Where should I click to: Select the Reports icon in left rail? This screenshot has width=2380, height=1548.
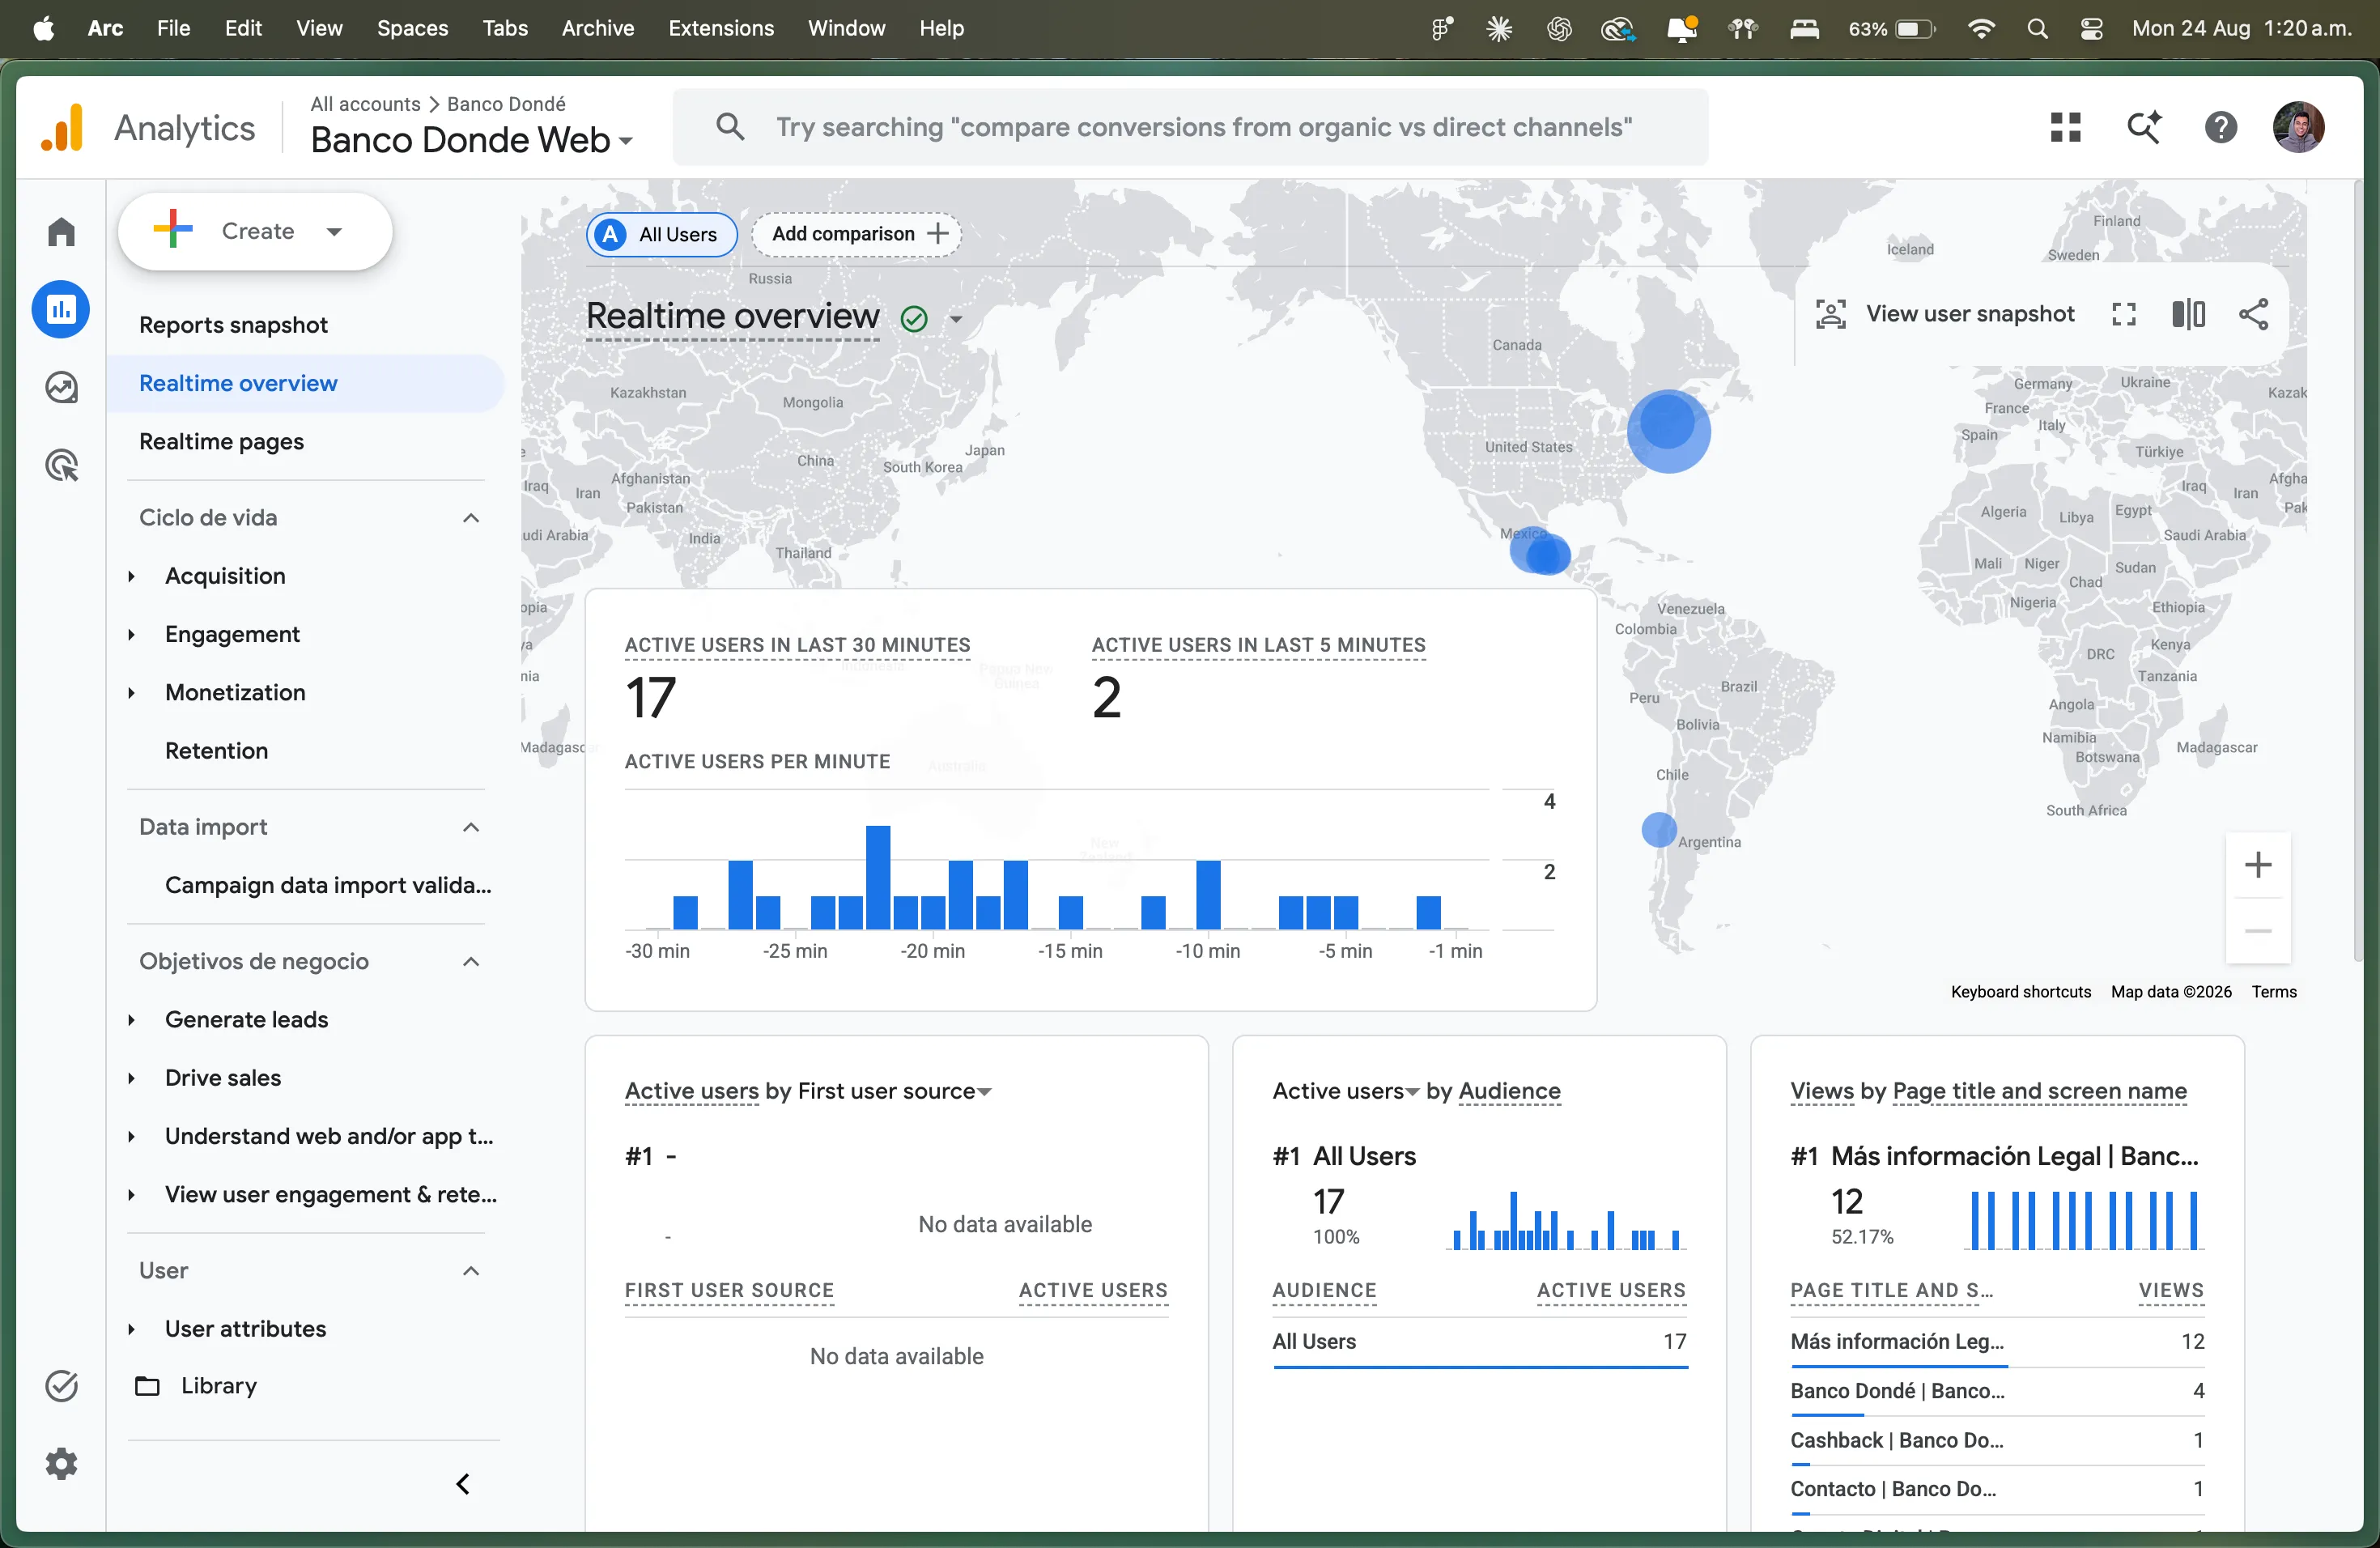point(61,309)
